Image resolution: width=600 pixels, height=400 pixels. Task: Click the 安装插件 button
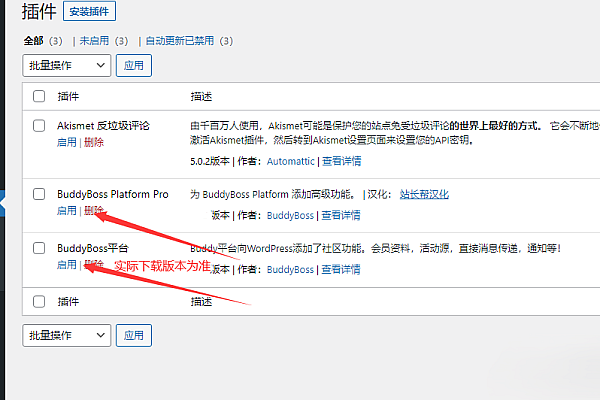[x=89, y=11]
